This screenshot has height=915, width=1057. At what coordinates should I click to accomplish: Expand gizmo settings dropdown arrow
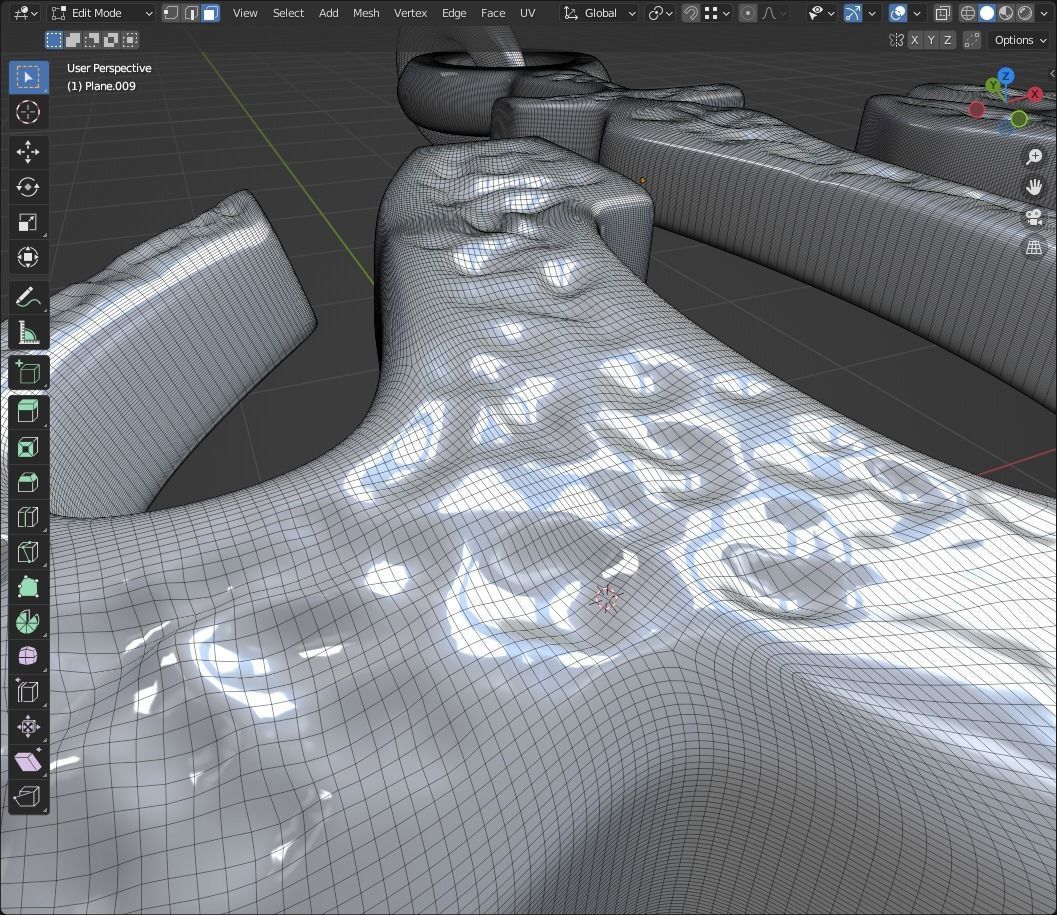pos(872,13)
